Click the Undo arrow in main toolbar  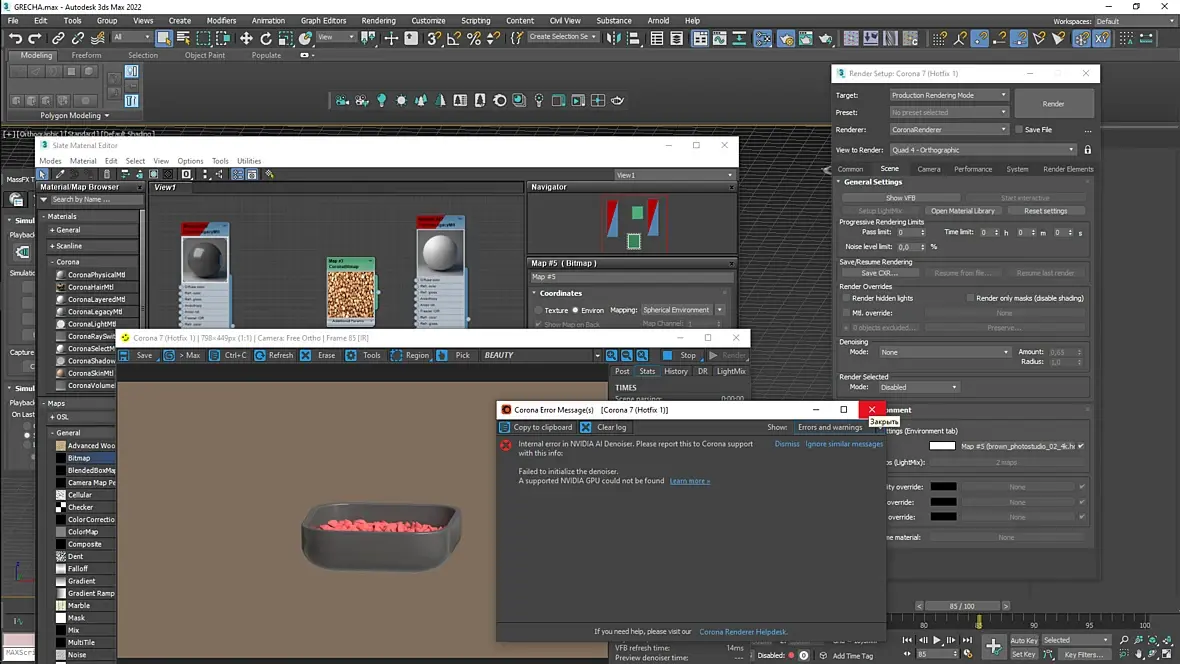15,38
